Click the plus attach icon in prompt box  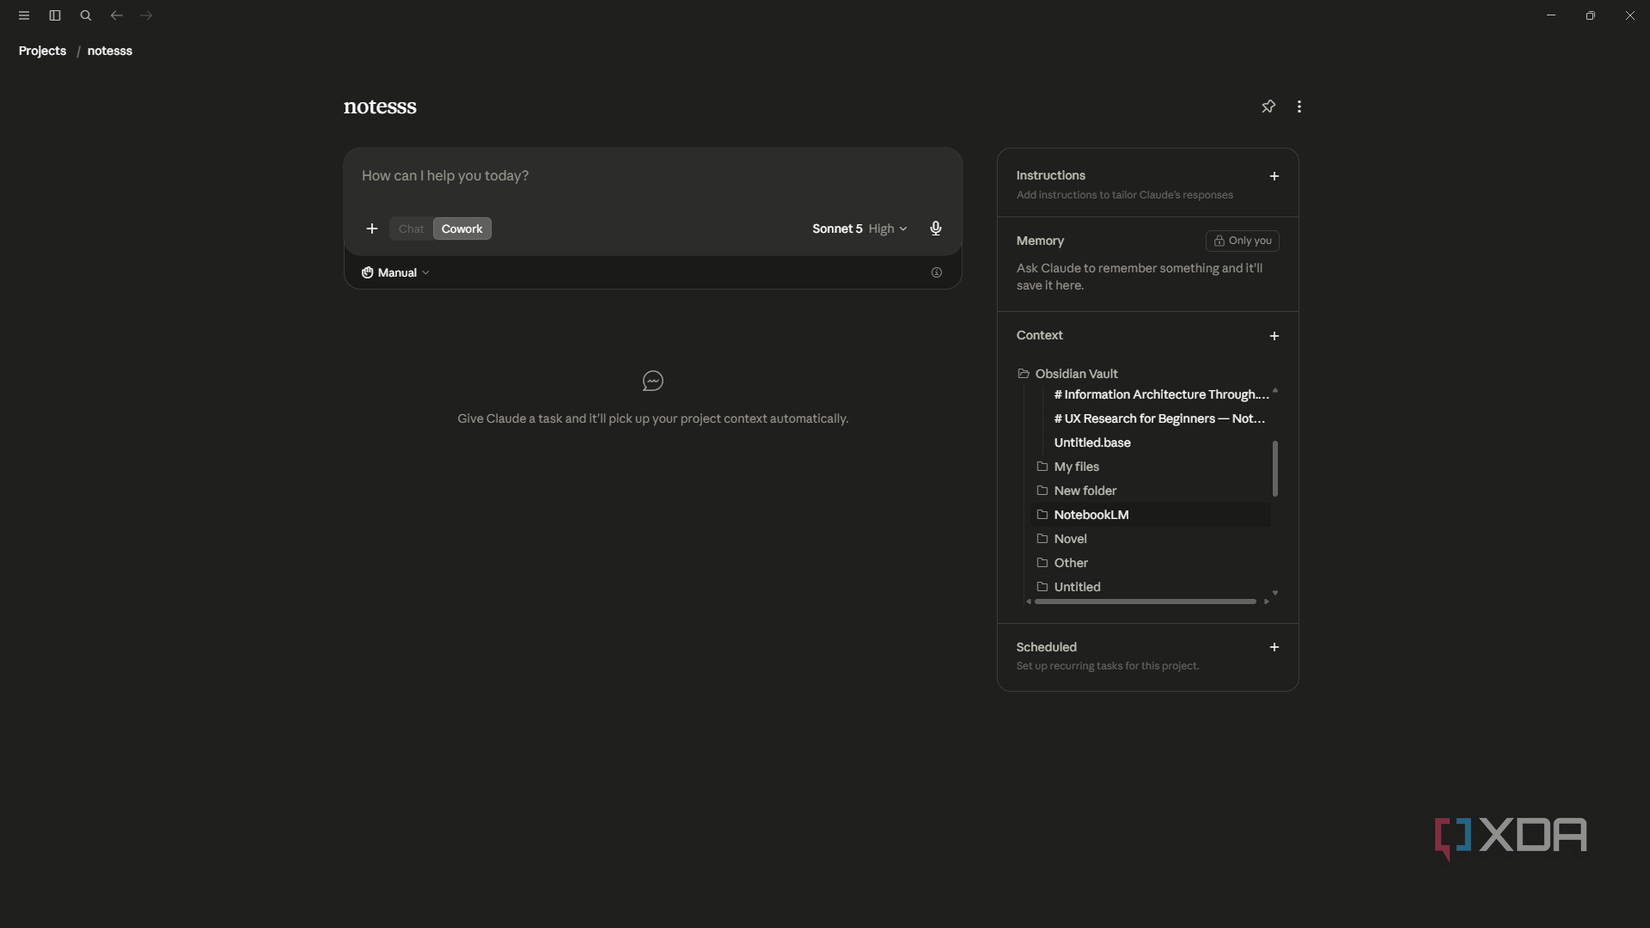(372, 229)
